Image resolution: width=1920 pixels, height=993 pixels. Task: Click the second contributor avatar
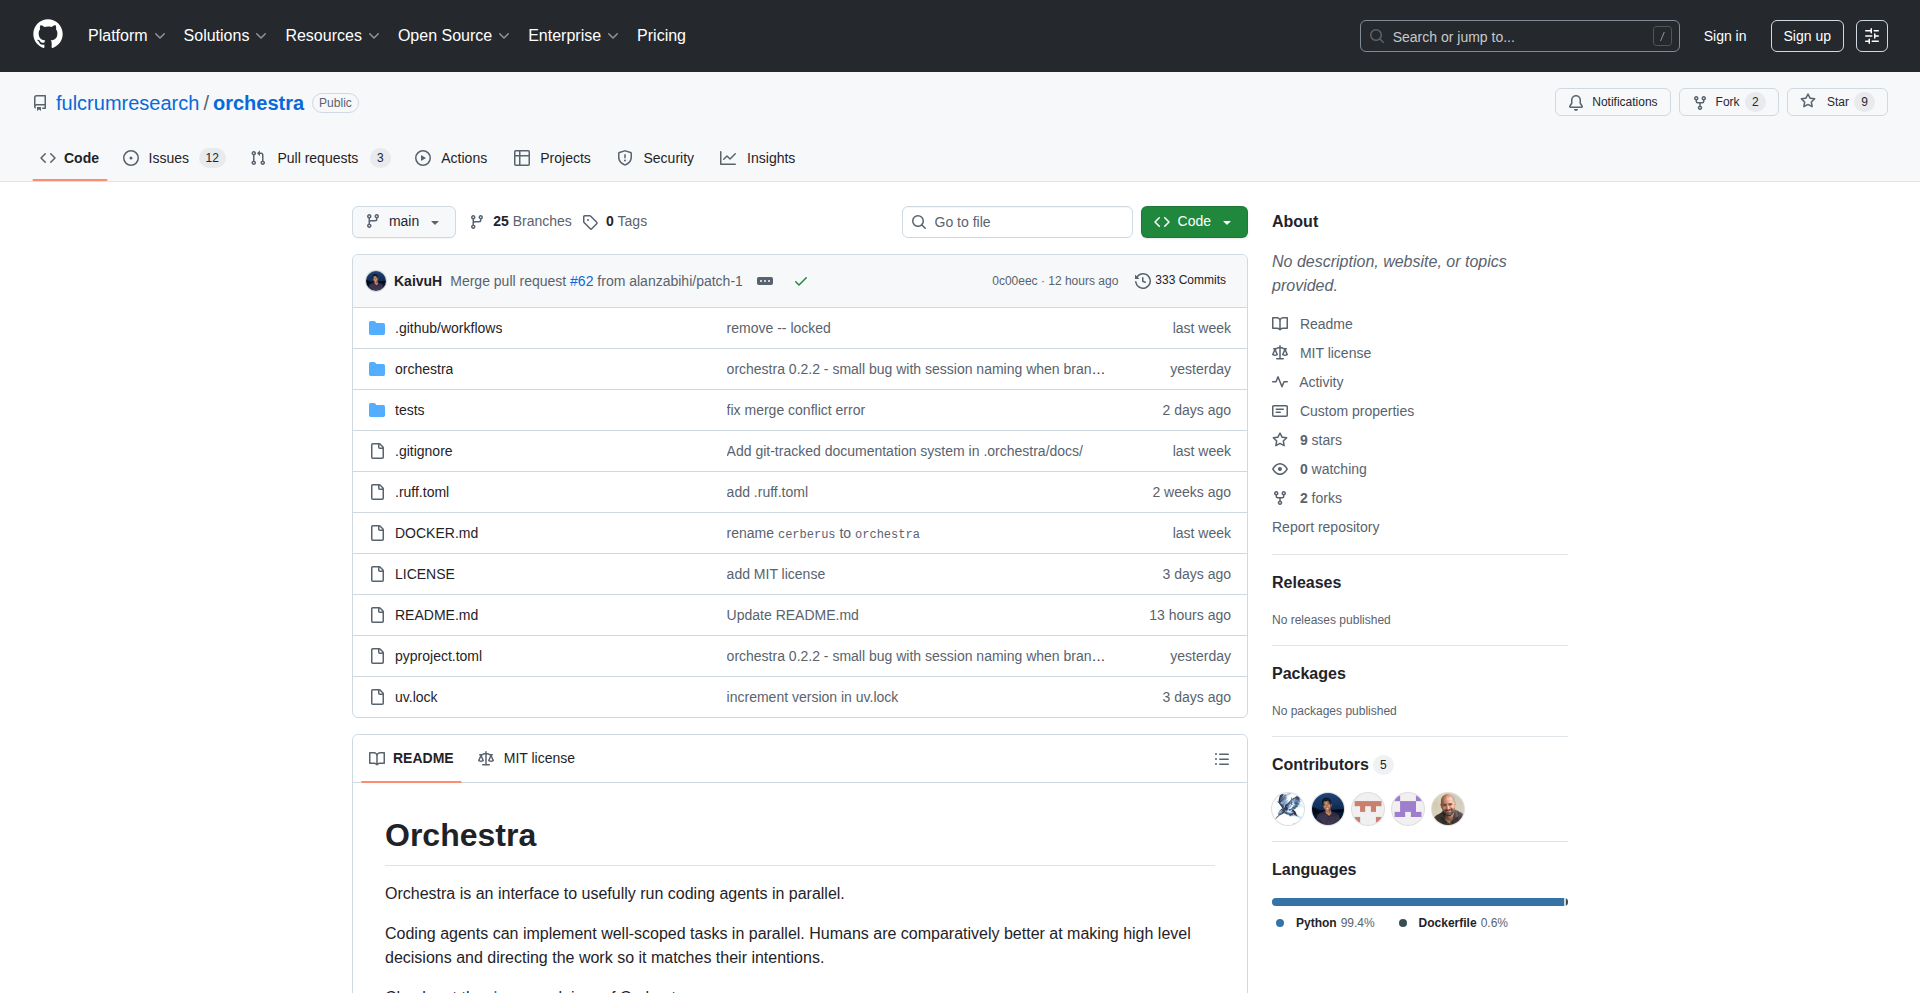1328,808
